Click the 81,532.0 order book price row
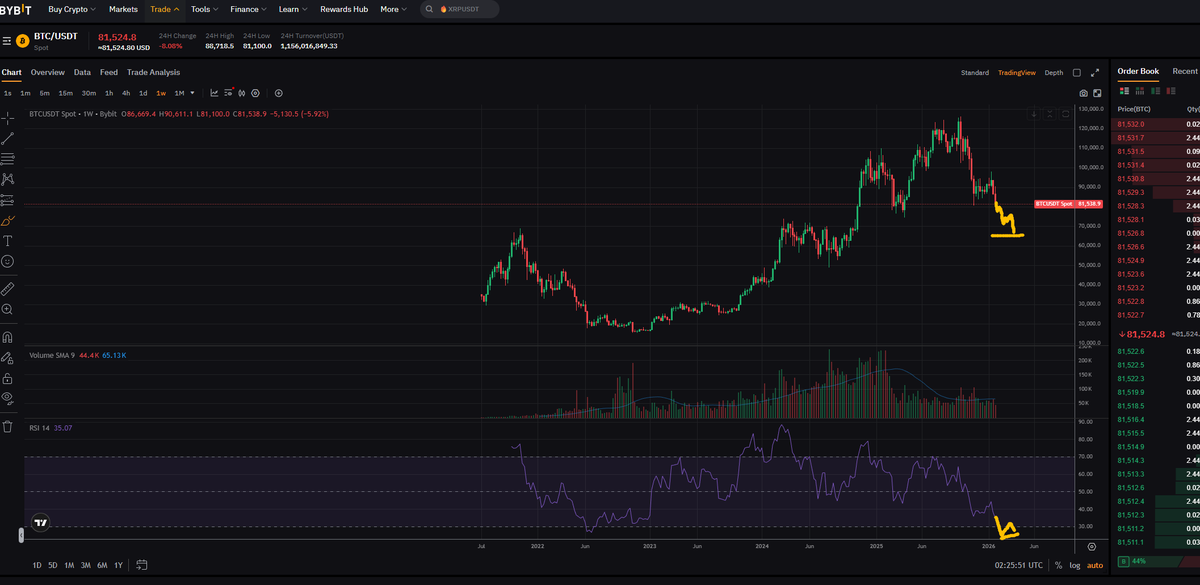Image resolution: width=1200 pixels, height=585 pixels. 1156,124
